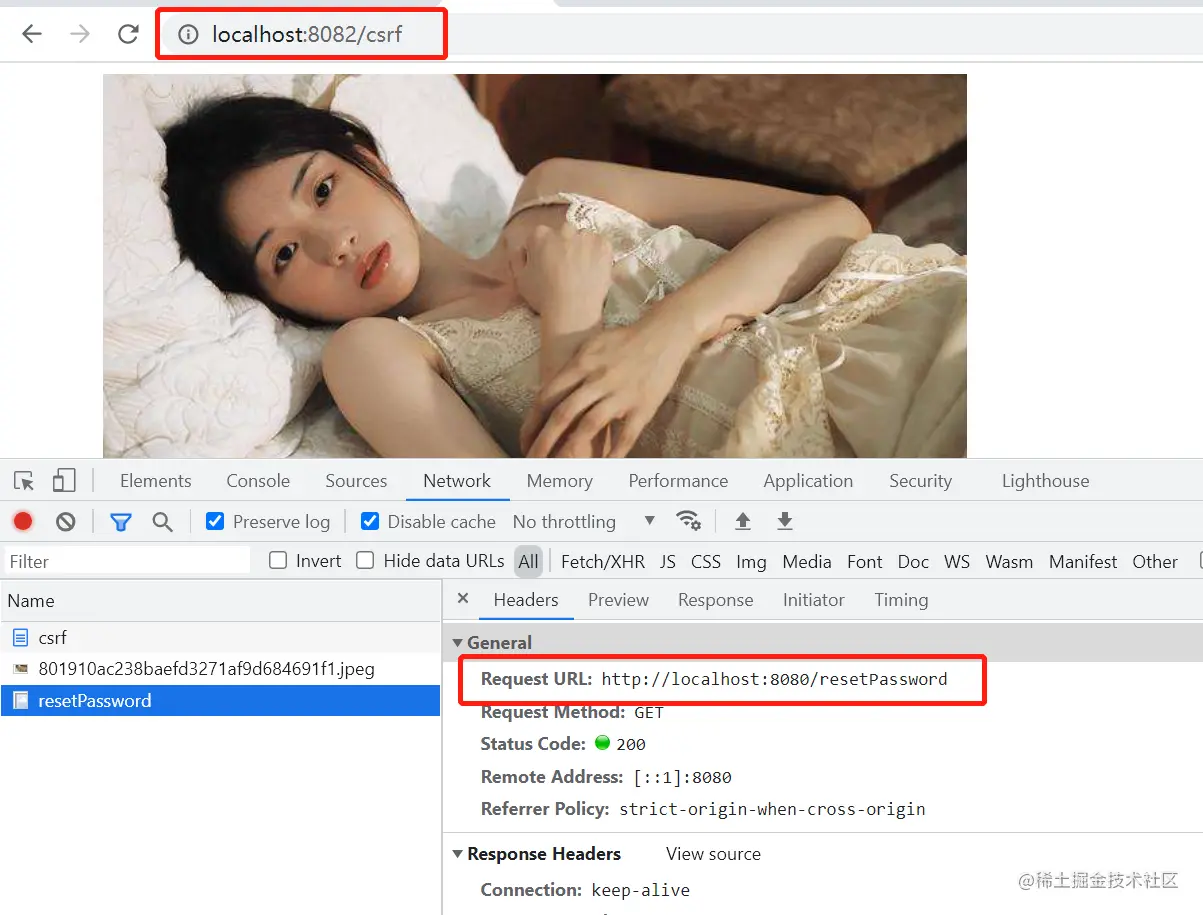Open the Sources panel
This screenshot has height=915, width=1203.
tap(356, 481)
